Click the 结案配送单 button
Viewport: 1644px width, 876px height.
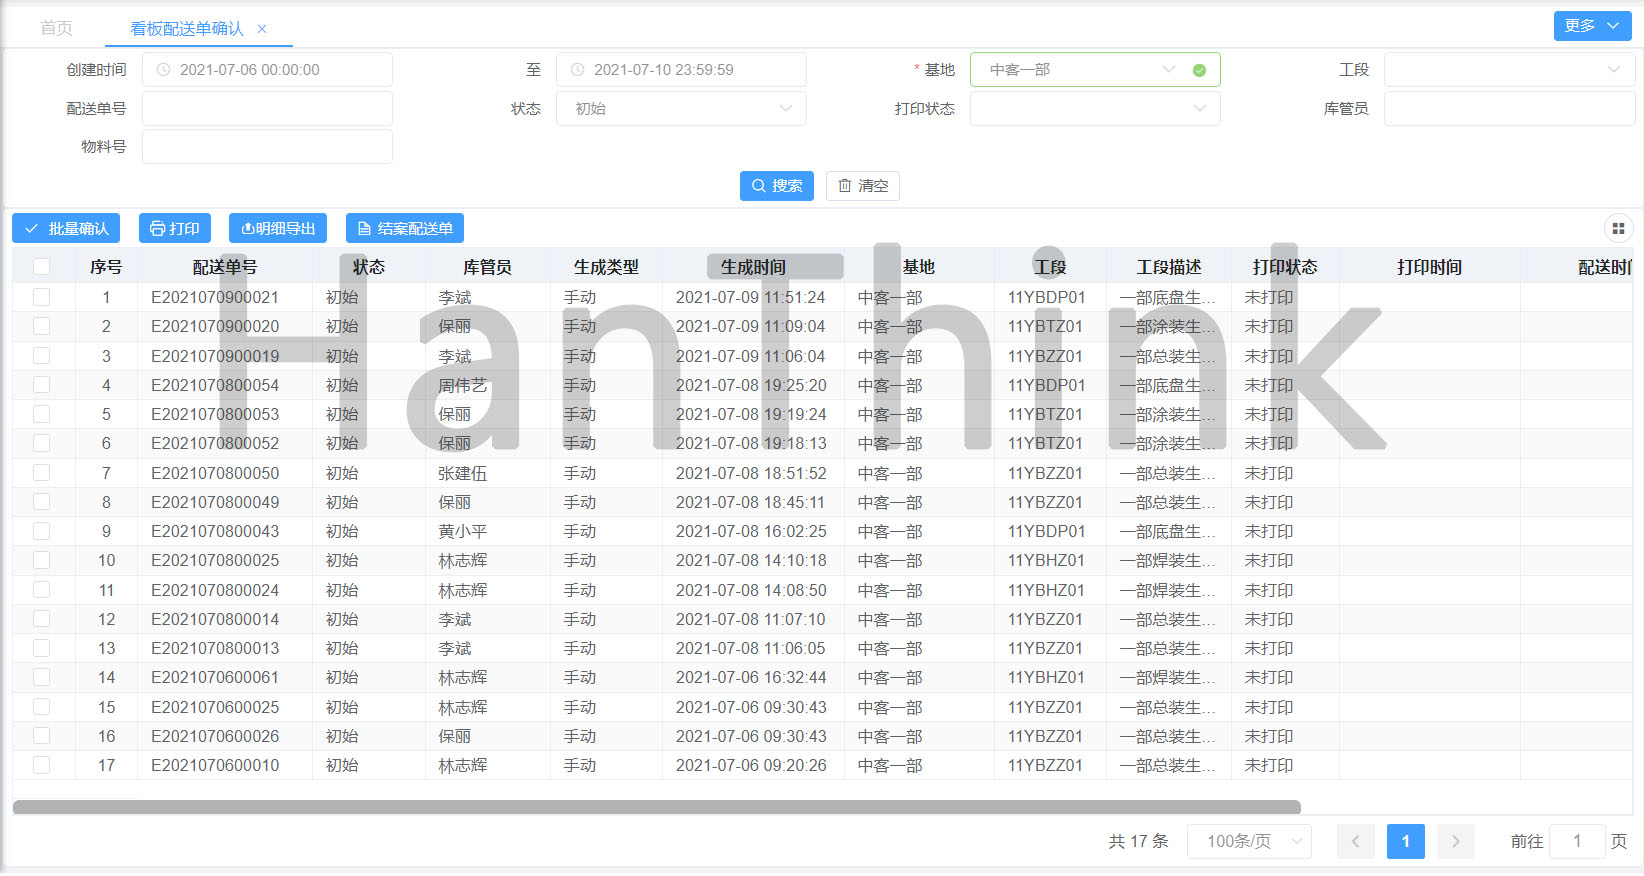point(405,229)
